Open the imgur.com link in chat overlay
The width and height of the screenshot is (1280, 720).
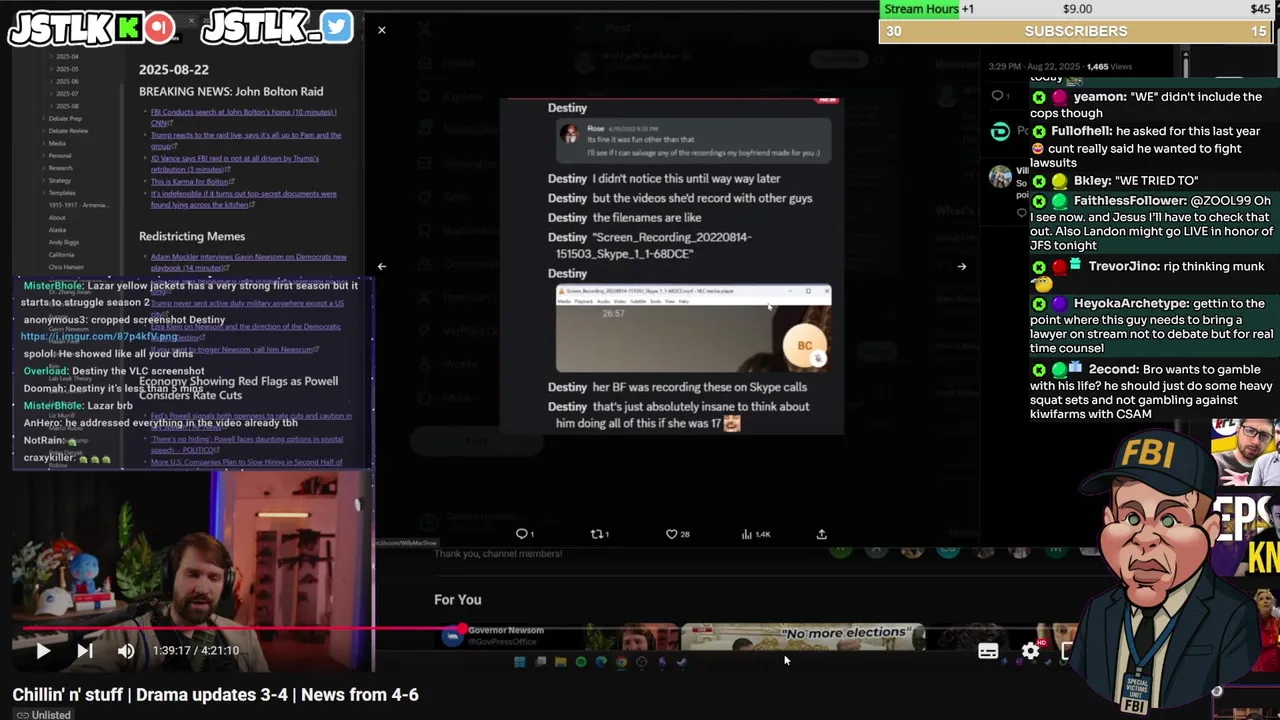coord(99,337)
